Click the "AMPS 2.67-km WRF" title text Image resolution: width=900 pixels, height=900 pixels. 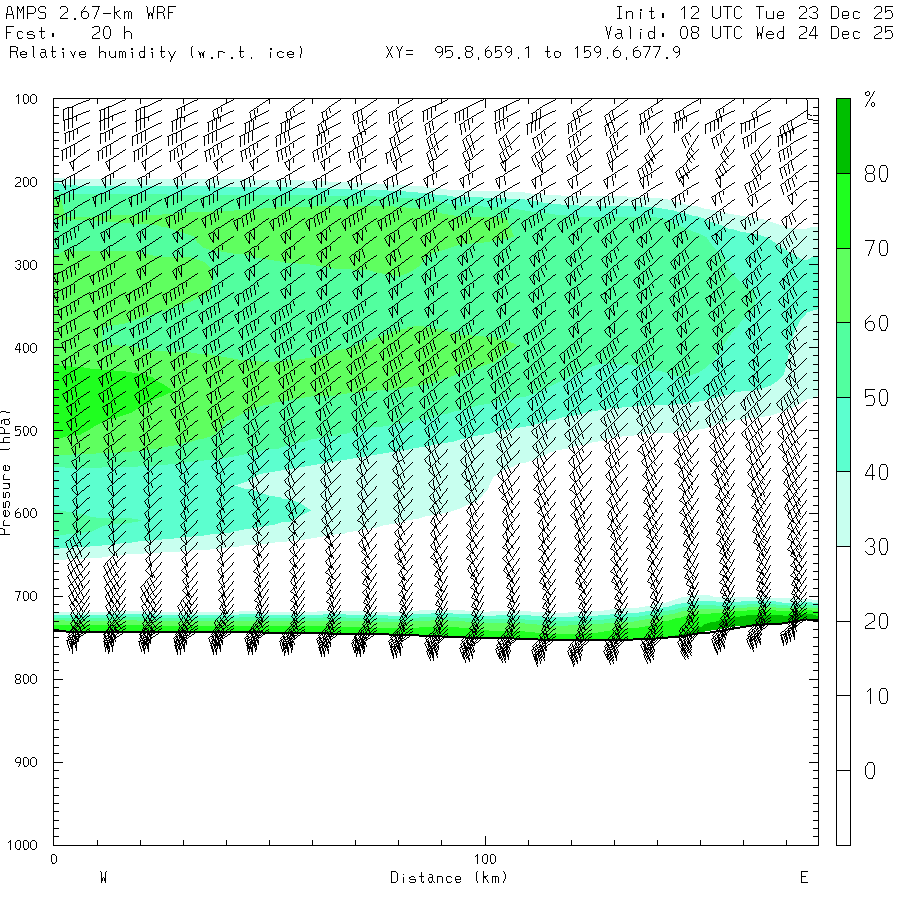[90, 13]
